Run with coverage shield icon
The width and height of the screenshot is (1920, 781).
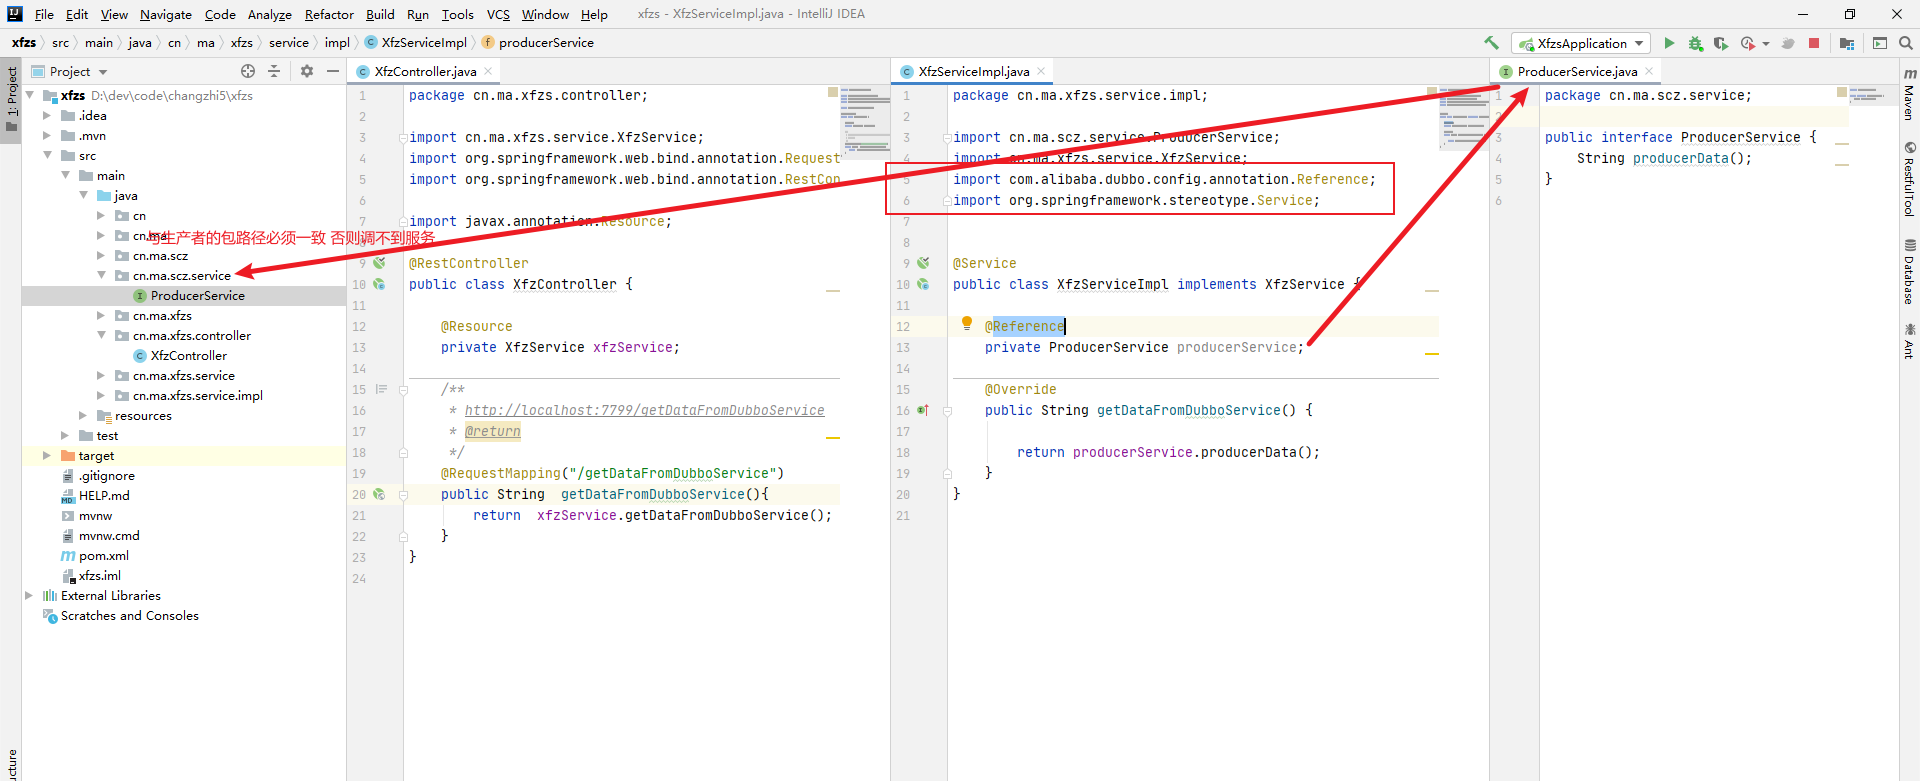click(1720, 43)
